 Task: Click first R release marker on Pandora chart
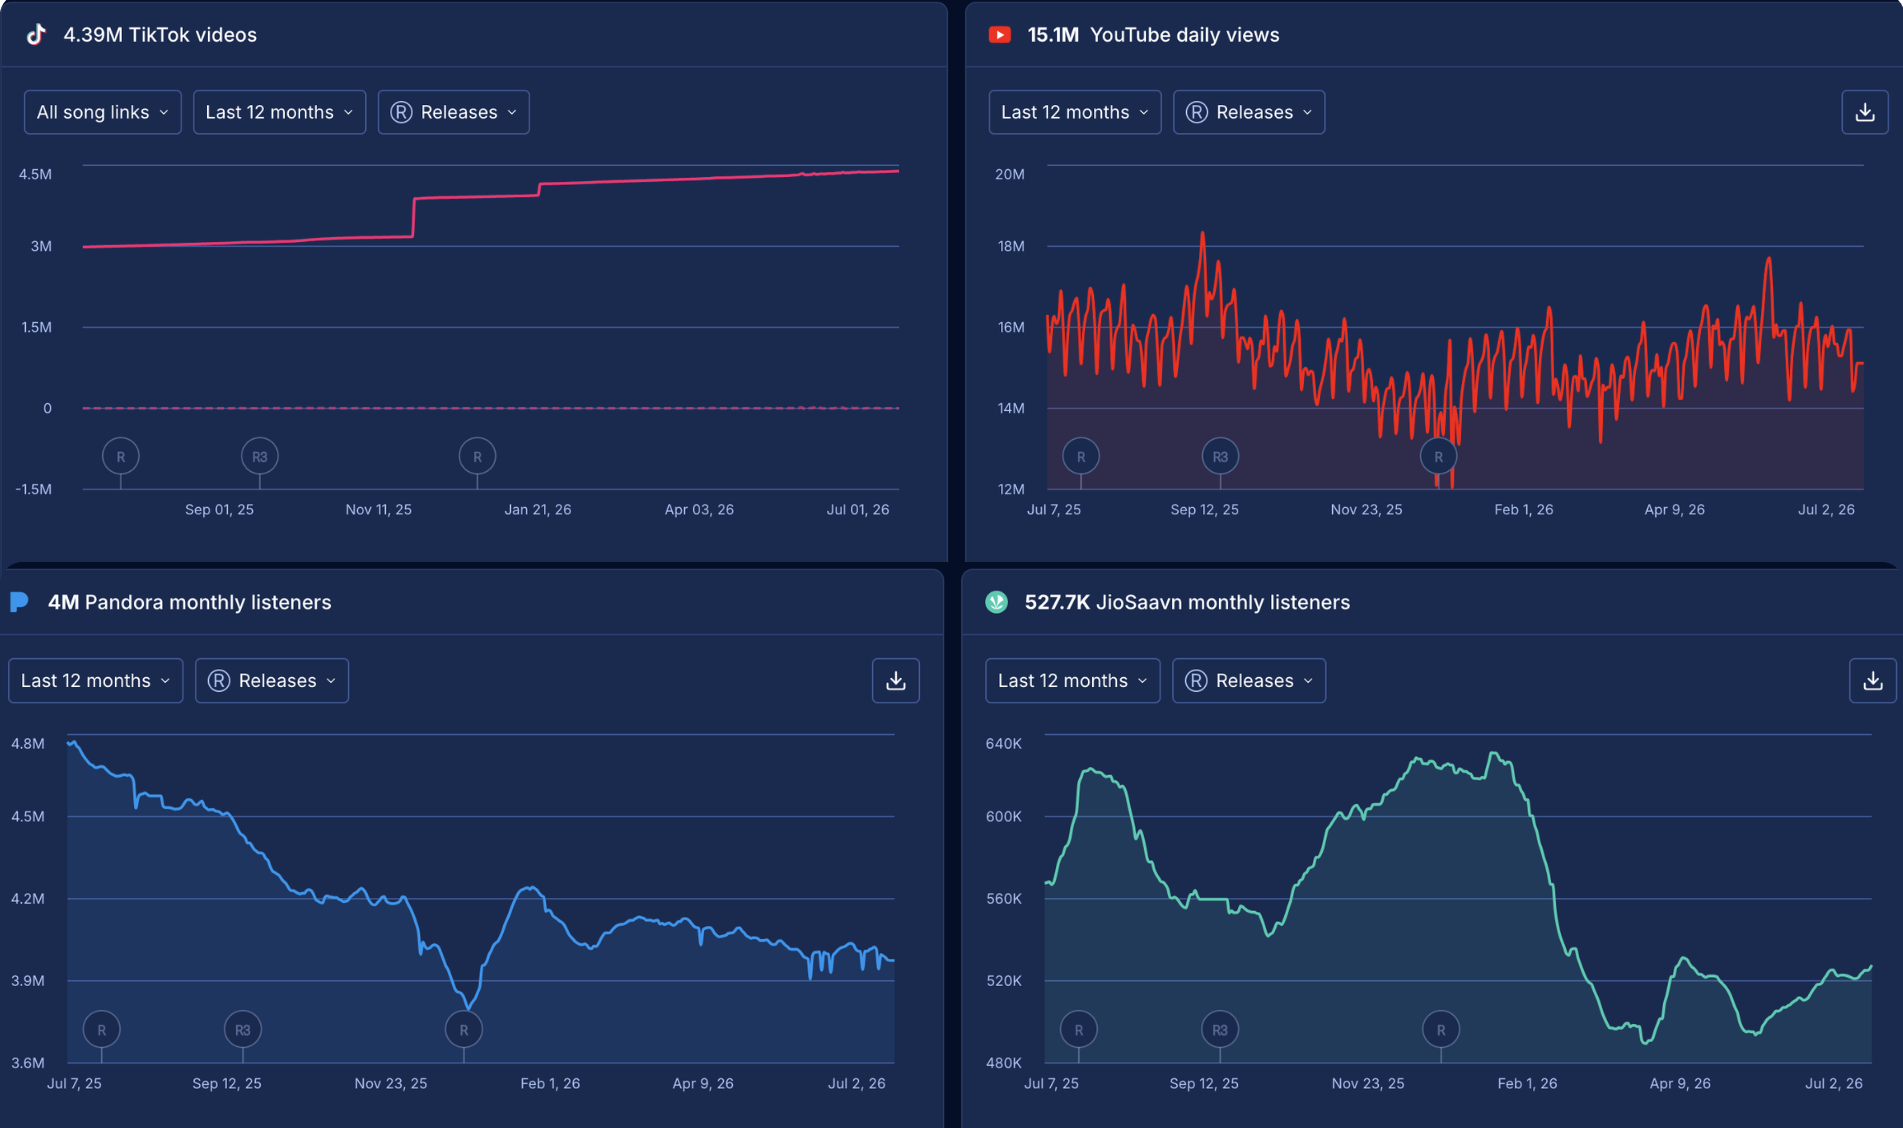101,1029
